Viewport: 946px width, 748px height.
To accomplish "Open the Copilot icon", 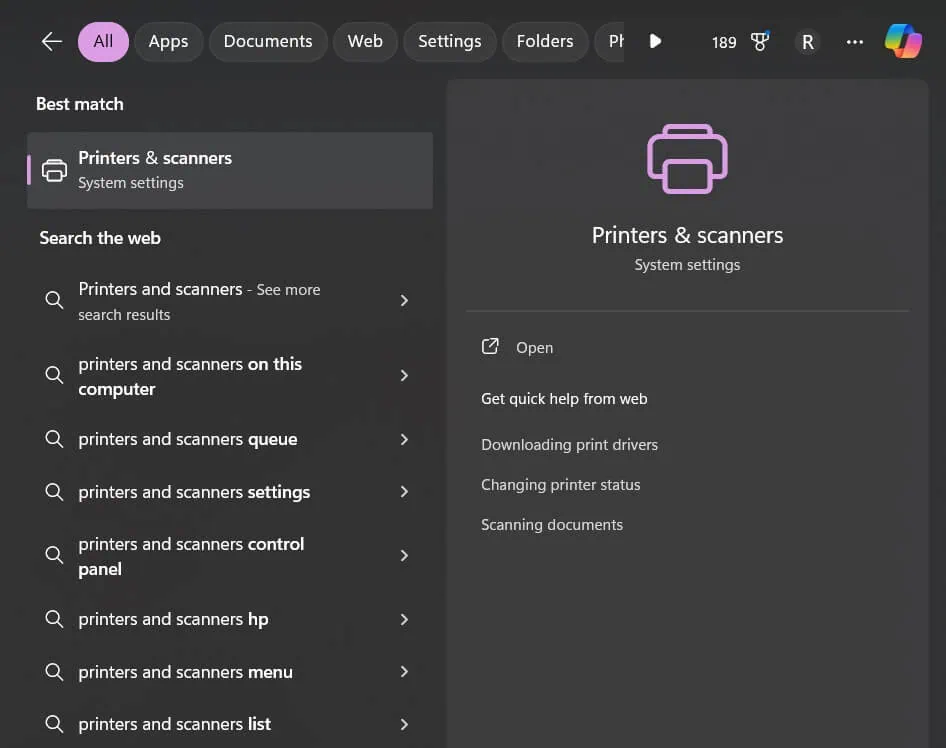I will [903, 42].
